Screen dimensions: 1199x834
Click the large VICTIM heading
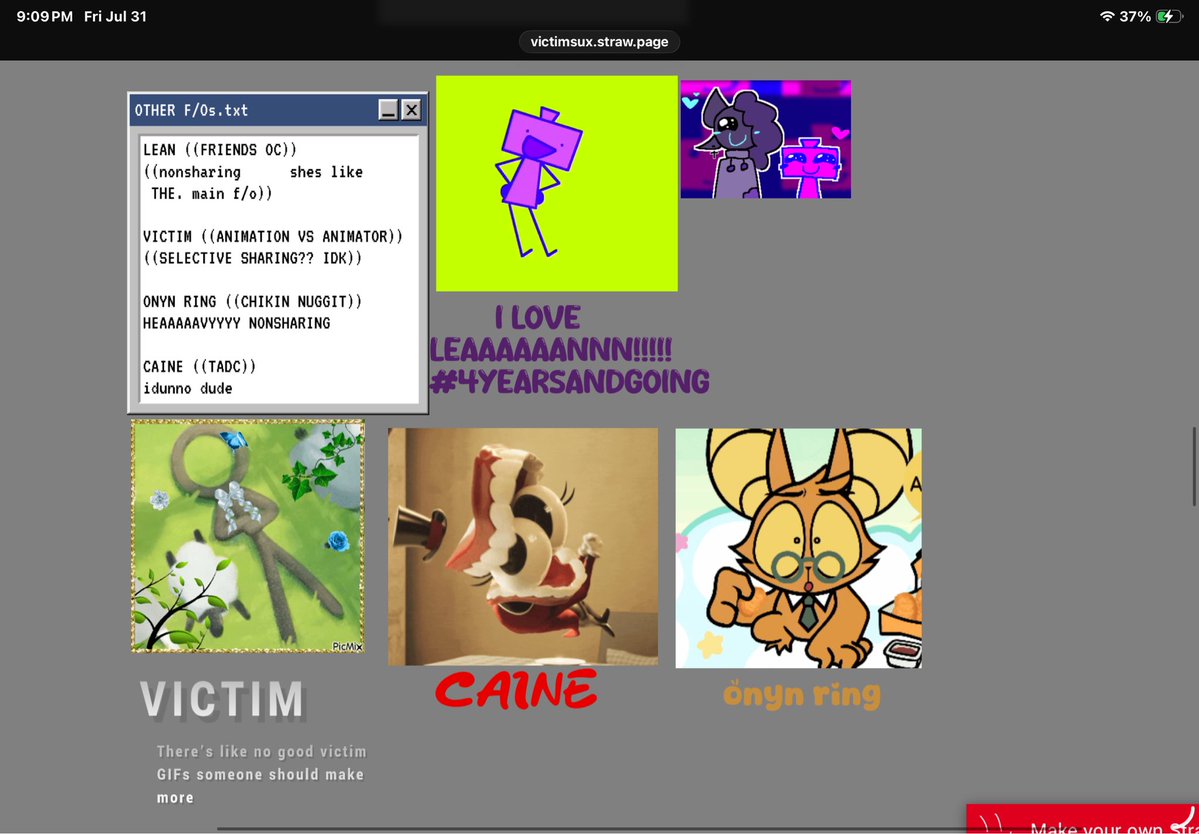click(223, 699)
